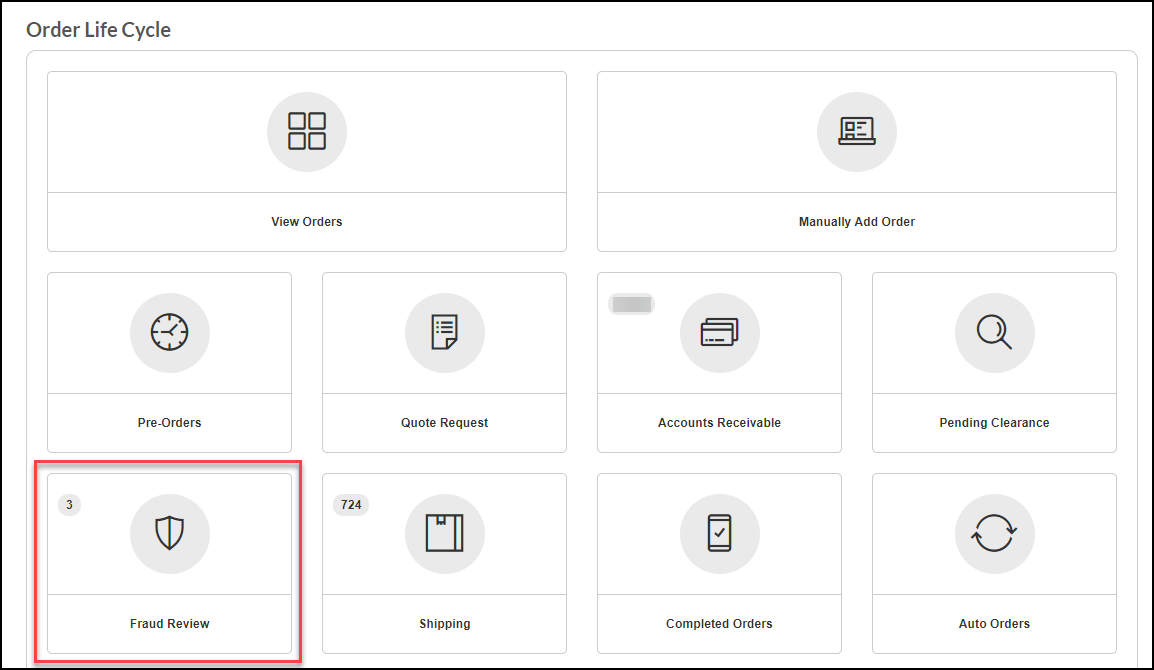This screenshot has width=1154, height=670.
Task: Click the Fraud Review shield icon
Action: pos(169,533)
